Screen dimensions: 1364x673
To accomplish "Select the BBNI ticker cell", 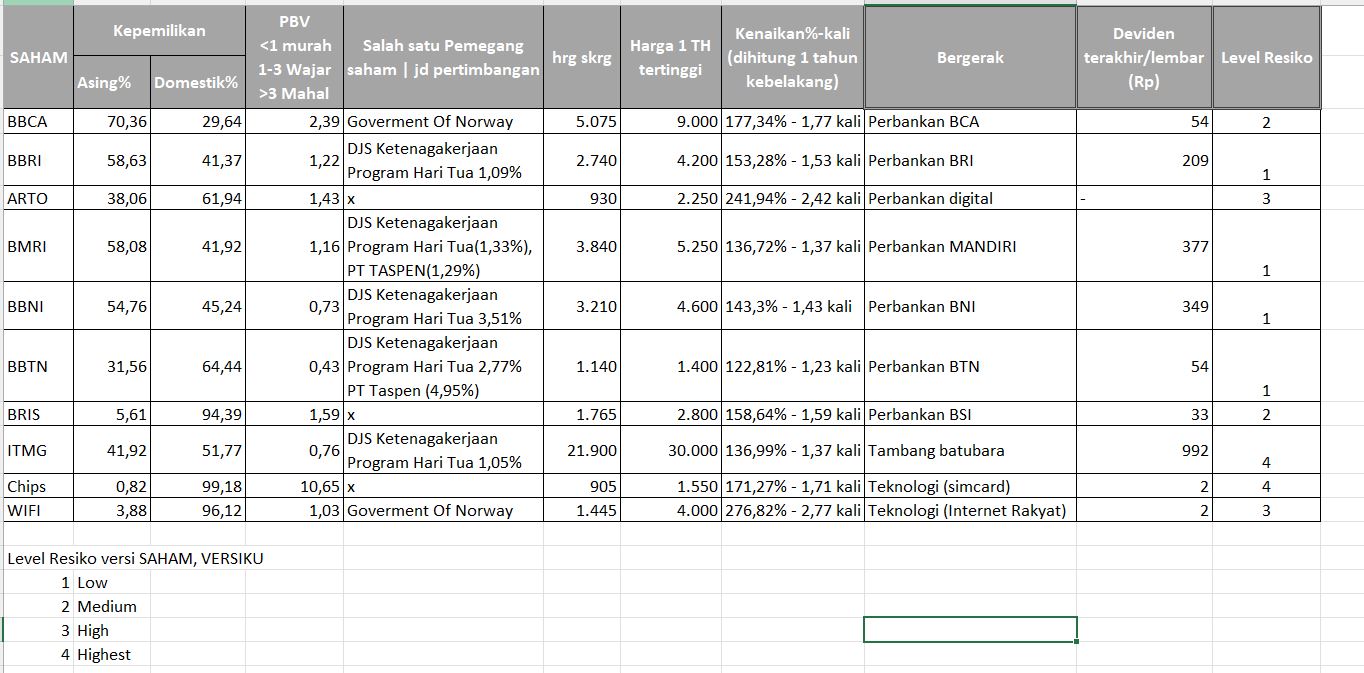I will (38, 306).
